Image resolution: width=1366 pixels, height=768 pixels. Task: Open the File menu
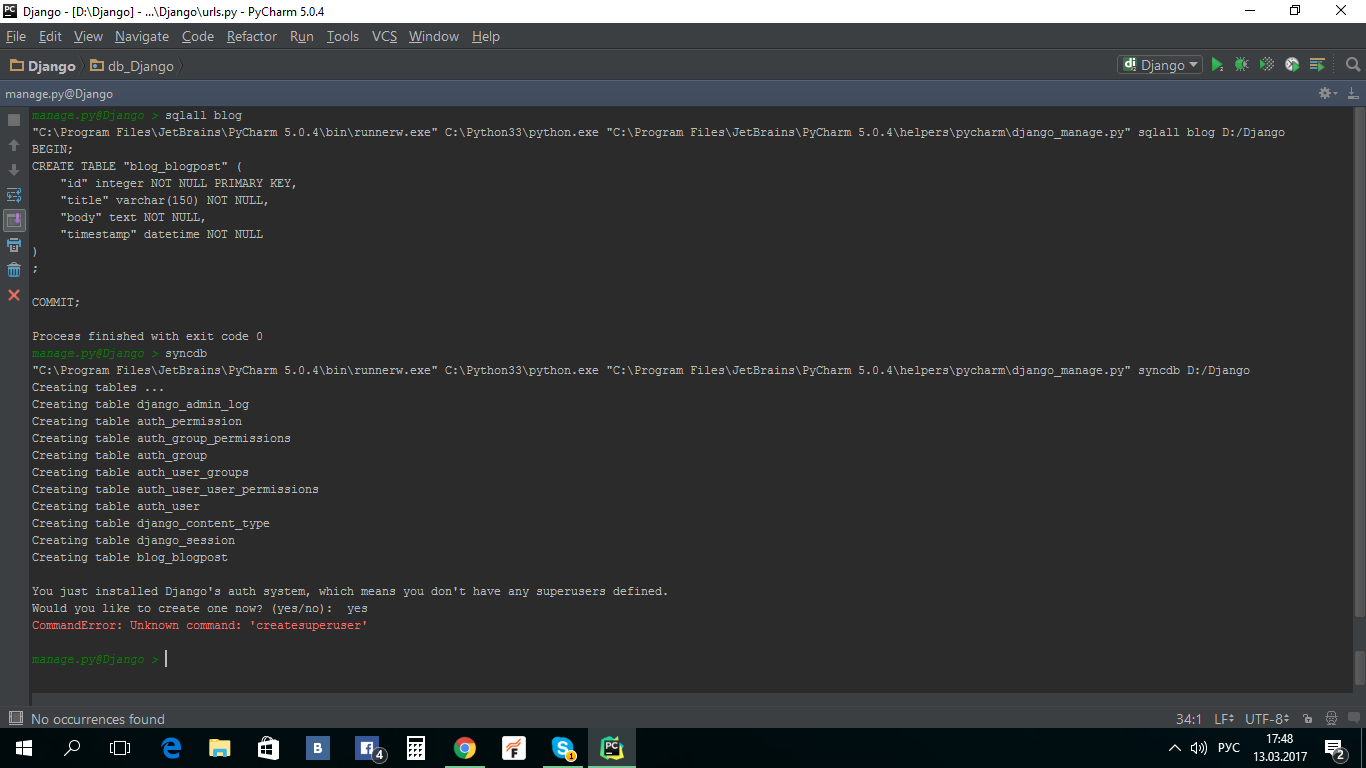coord(16,36)
